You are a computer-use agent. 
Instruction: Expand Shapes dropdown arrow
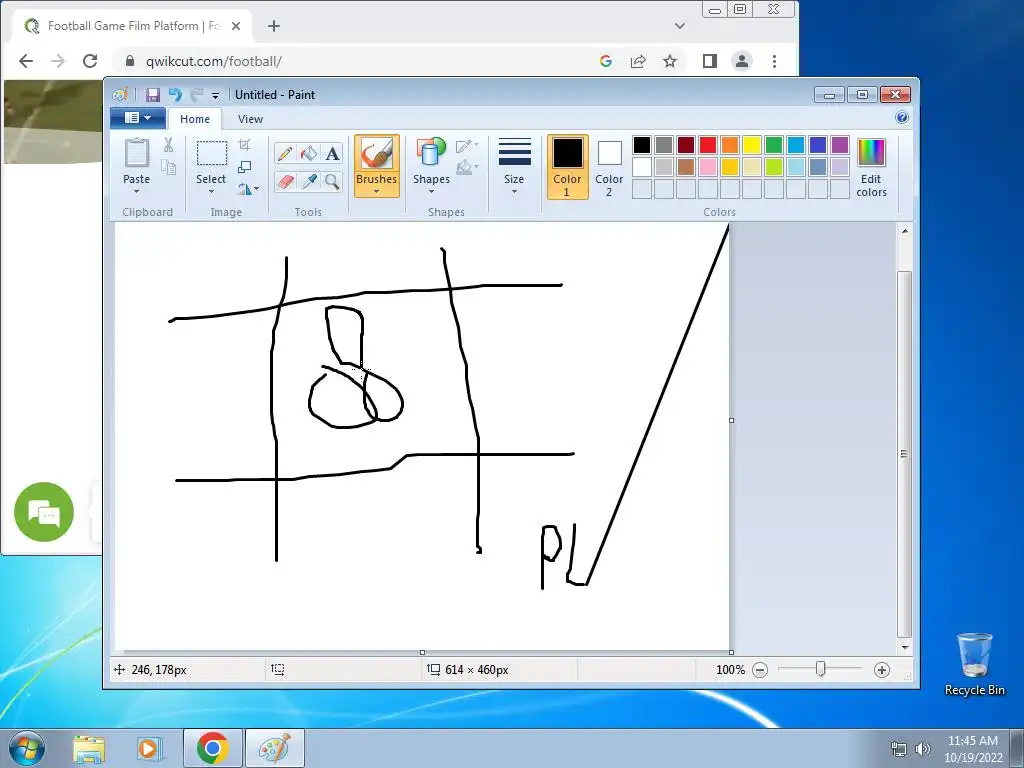tap(431, 192)
